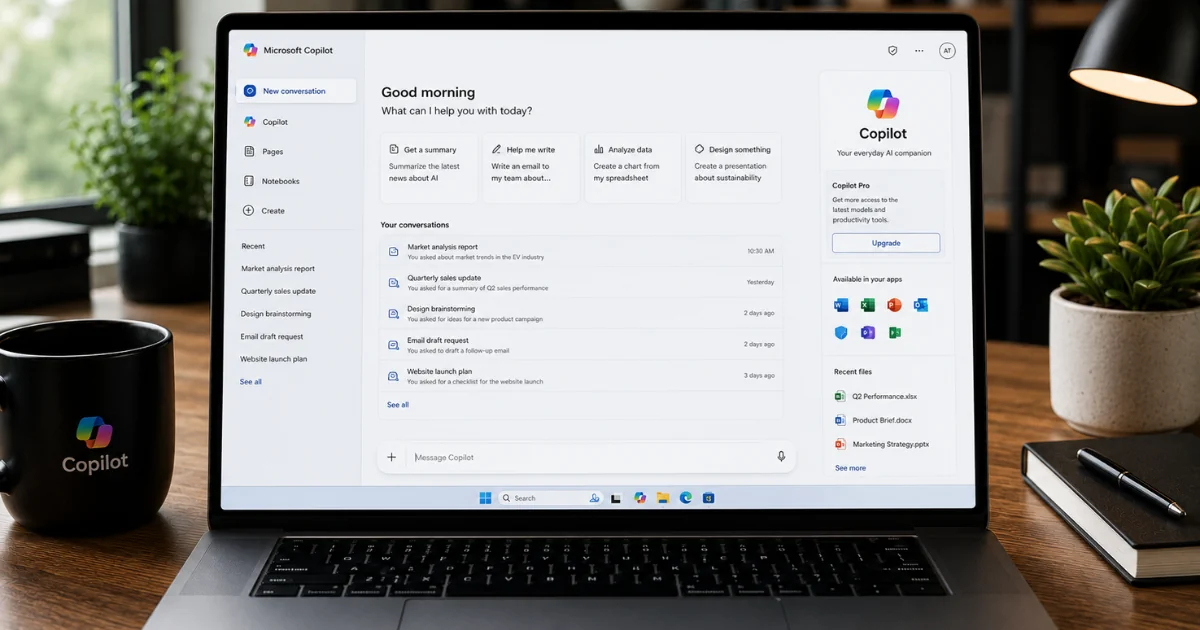Screen dimensions: 1200x630
Task: Open Microsoft Edge on the taskbar
Action: click(x=686, y=497)
